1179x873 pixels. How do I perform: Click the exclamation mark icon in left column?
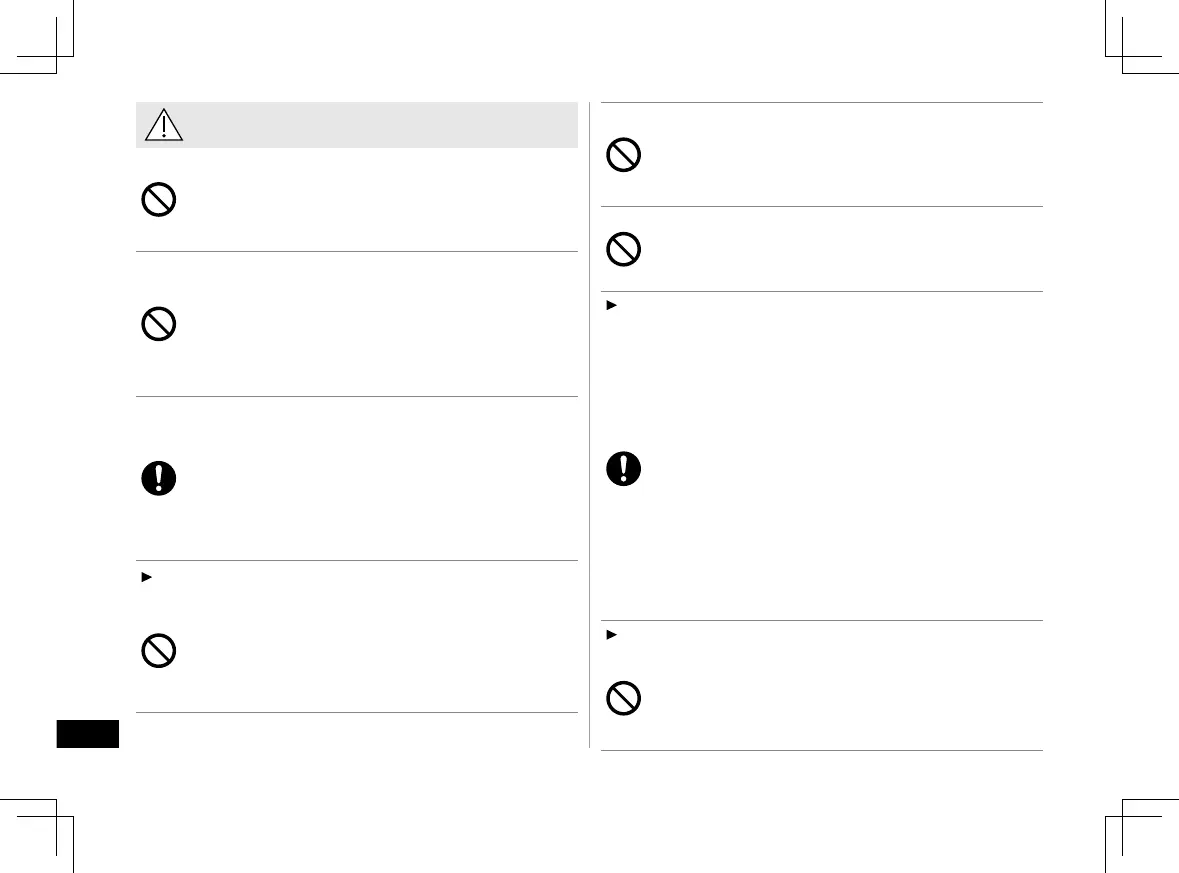[x=159, y=478]
